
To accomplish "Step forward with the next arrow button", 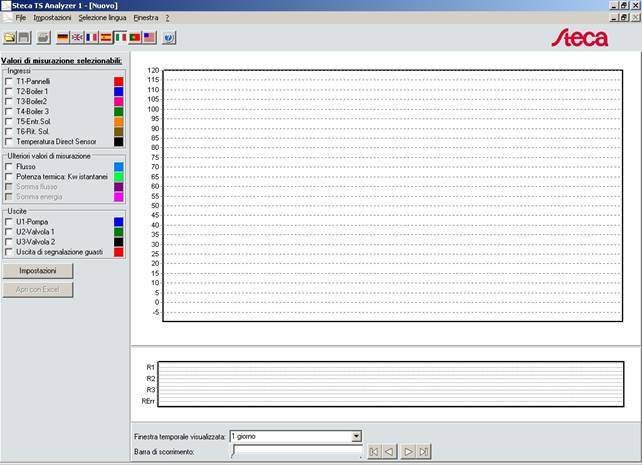I will [408, 451].
